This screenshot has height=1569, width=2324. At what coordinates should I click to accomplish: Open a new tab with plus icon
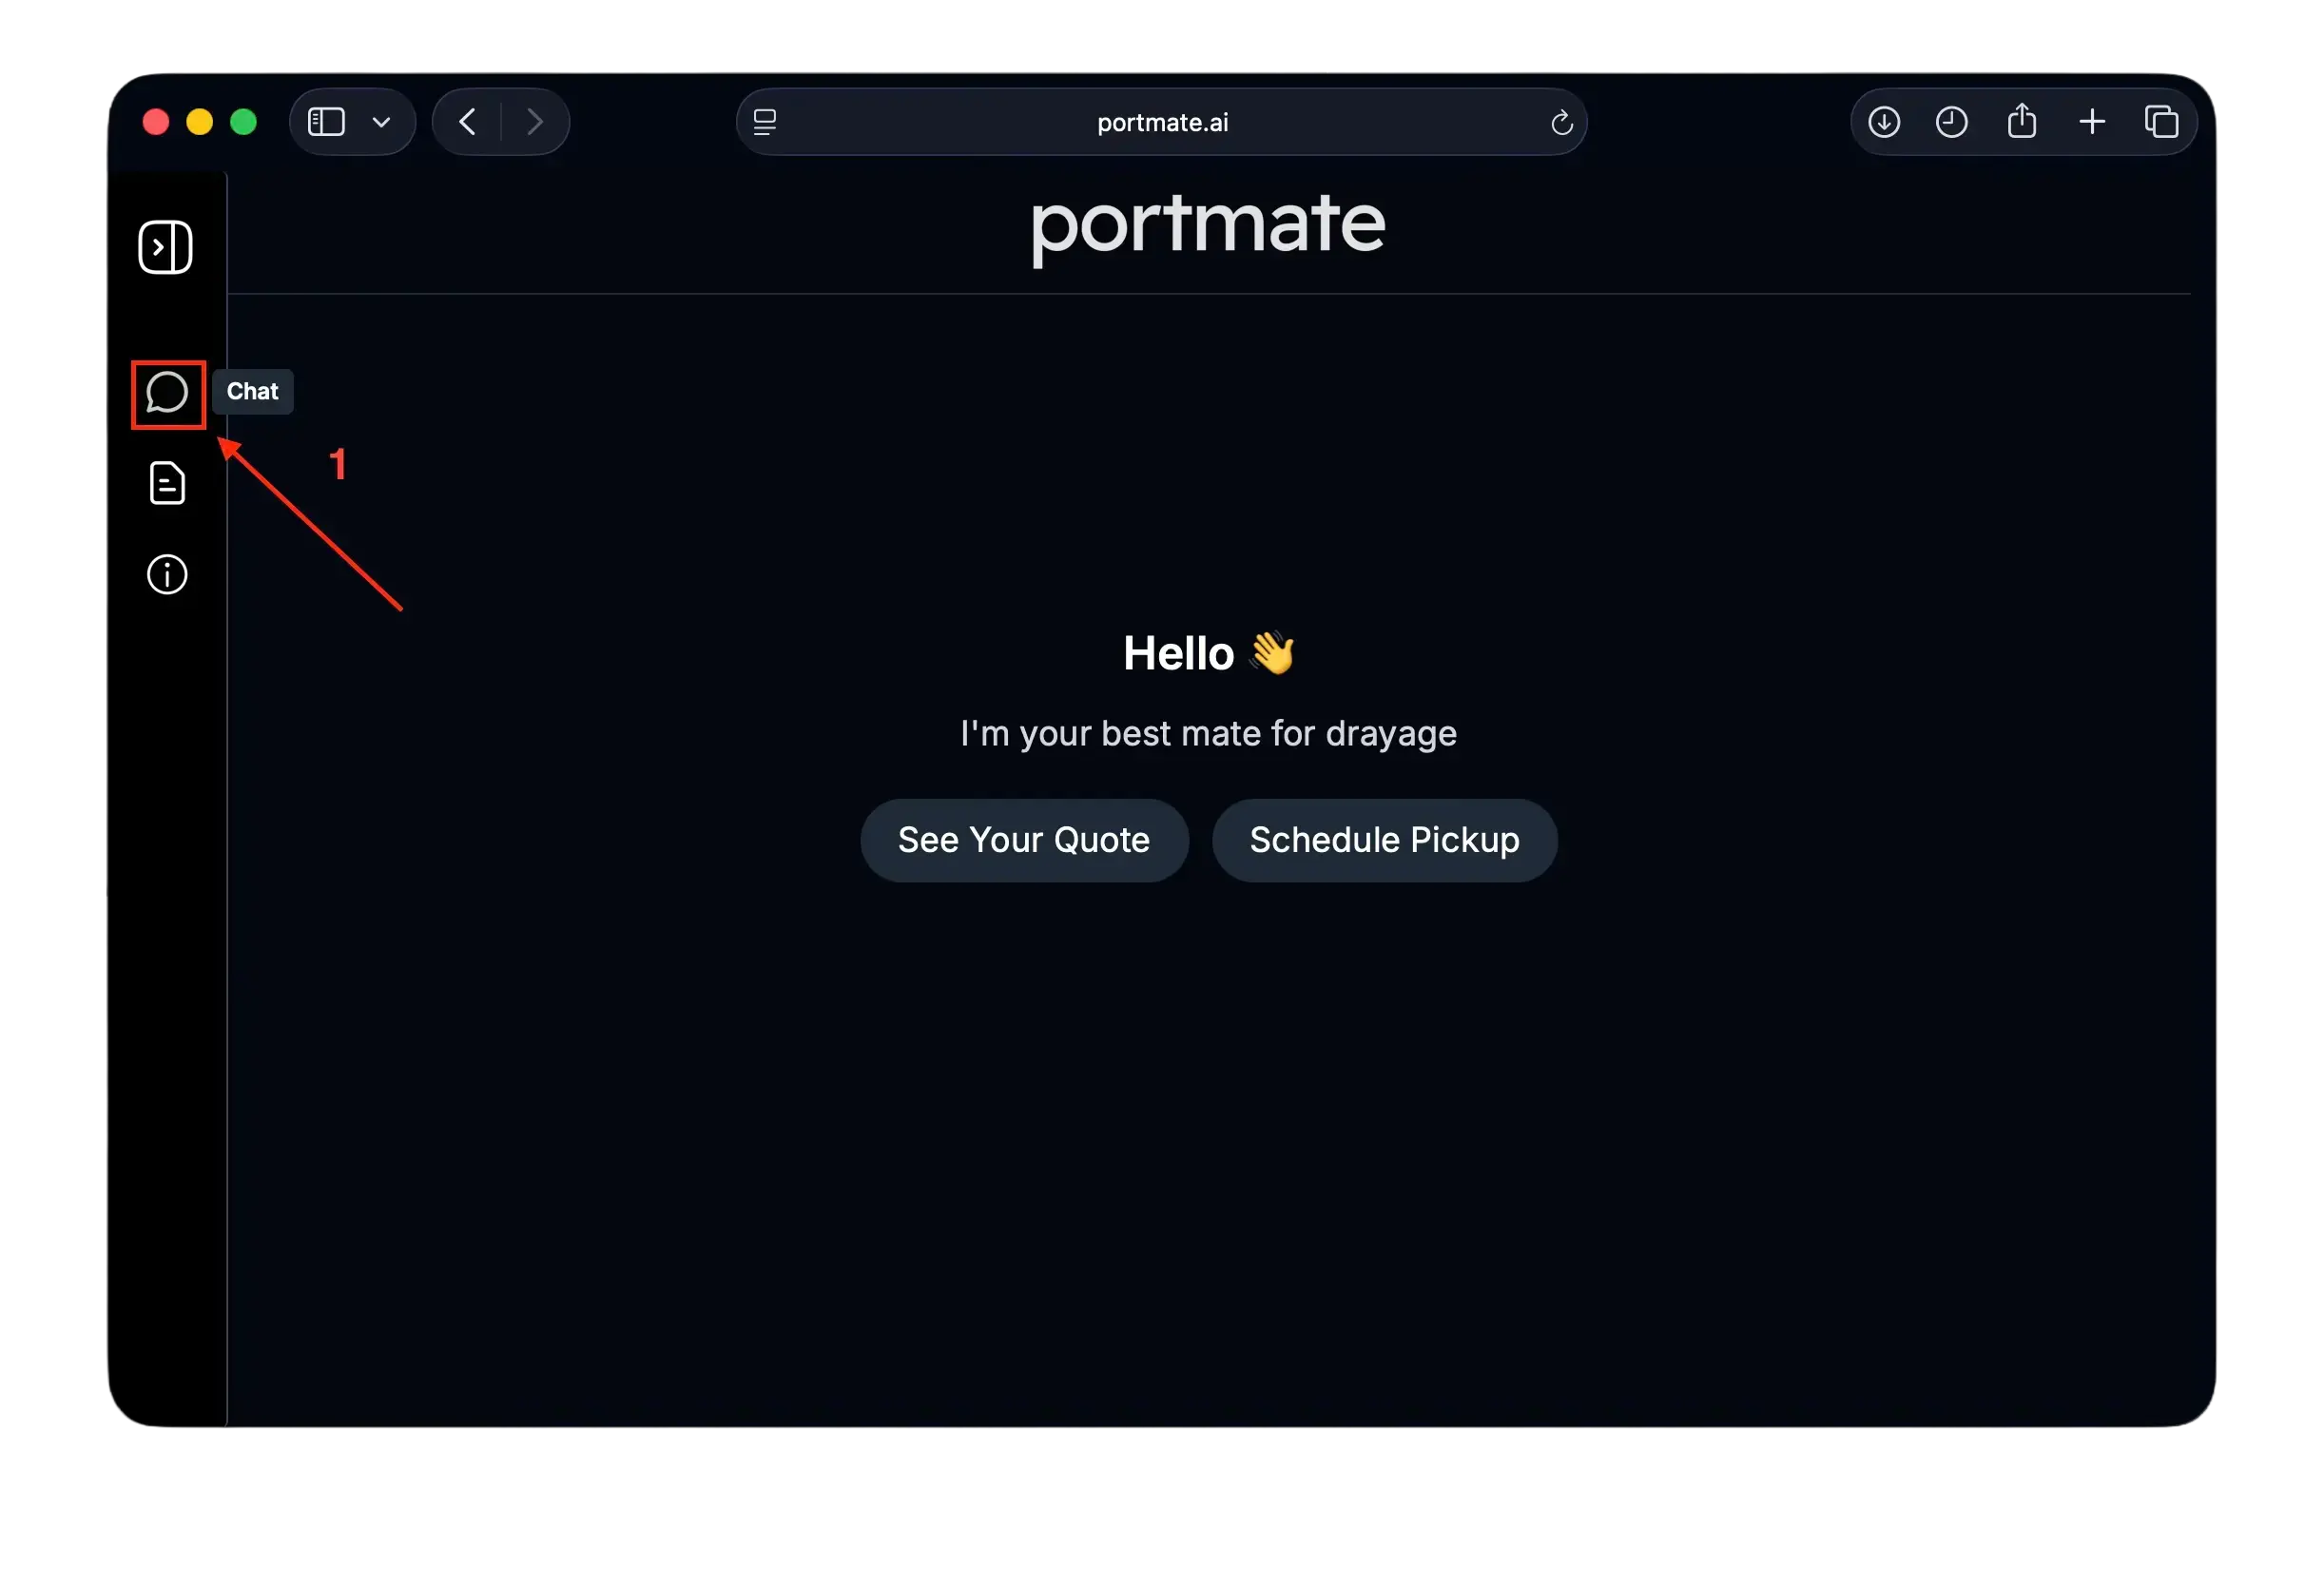tap(2092, 122)
